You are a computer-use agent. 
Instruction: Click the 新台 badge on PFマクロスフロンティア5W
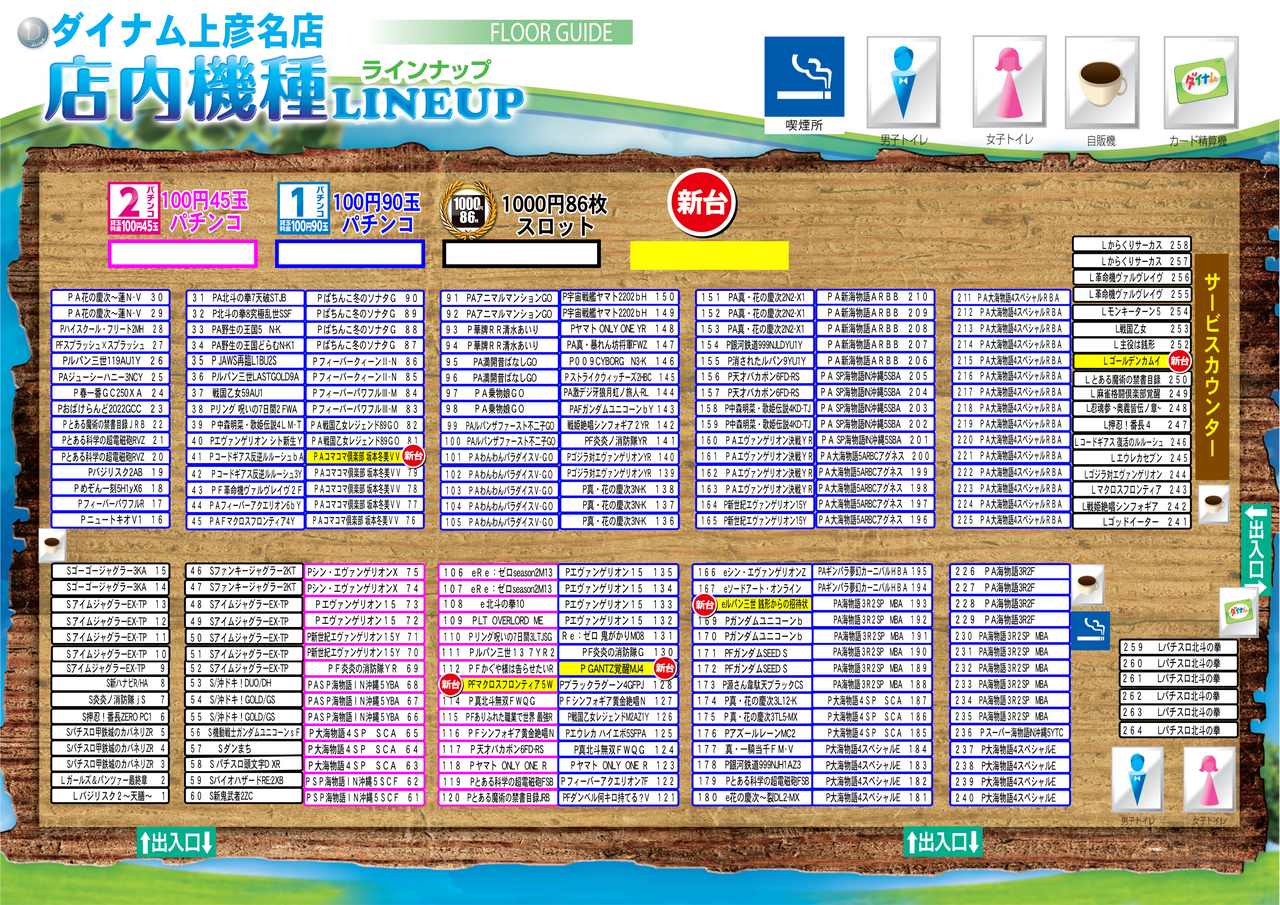451,685
